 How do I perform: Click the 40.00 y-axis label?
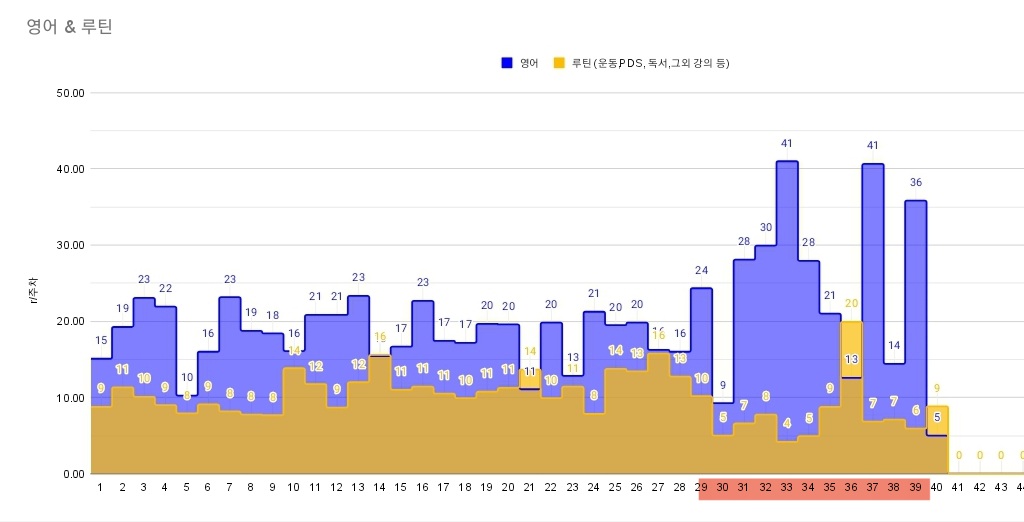71,169
